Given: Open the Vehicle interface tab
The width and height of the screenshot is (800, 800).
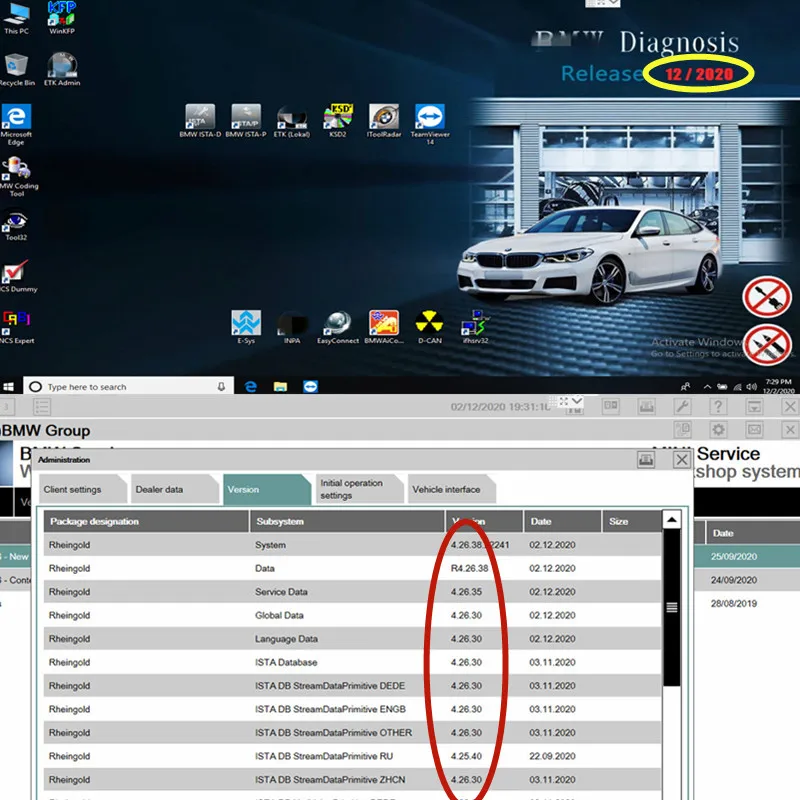Looking at the screenshot, I should pyautogui.click(x=451, y=489).
